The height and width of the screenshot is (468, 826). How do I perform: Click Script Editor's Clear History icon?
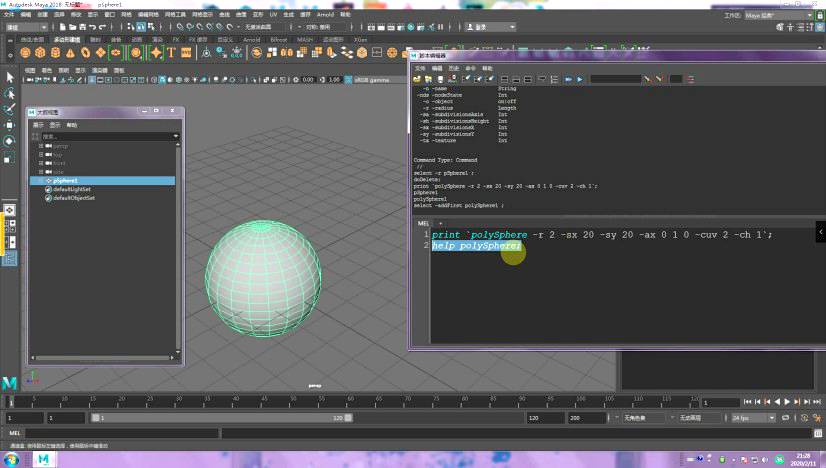click(466, 79)
